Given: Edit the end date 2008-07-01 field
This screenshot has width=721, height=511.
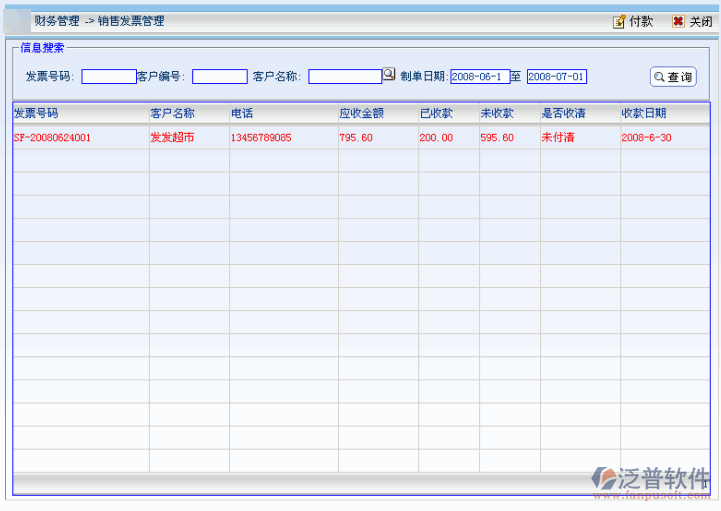Looking at the screenshot, I should click(556, 77).
